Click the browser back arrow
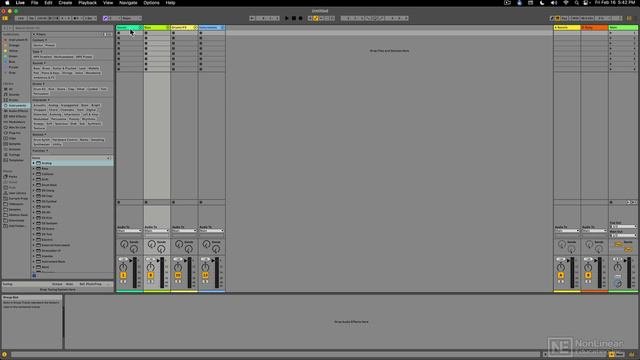The height and width of the screenshot is (360, 640). [5, 28]
